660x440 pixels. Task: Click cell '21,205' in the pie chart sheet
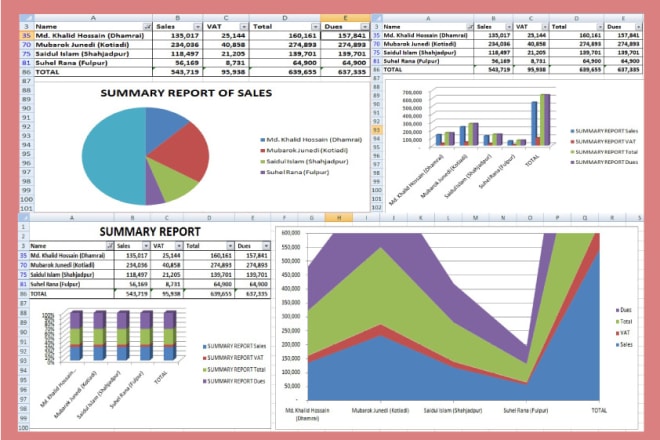click(x=226, y=54)
